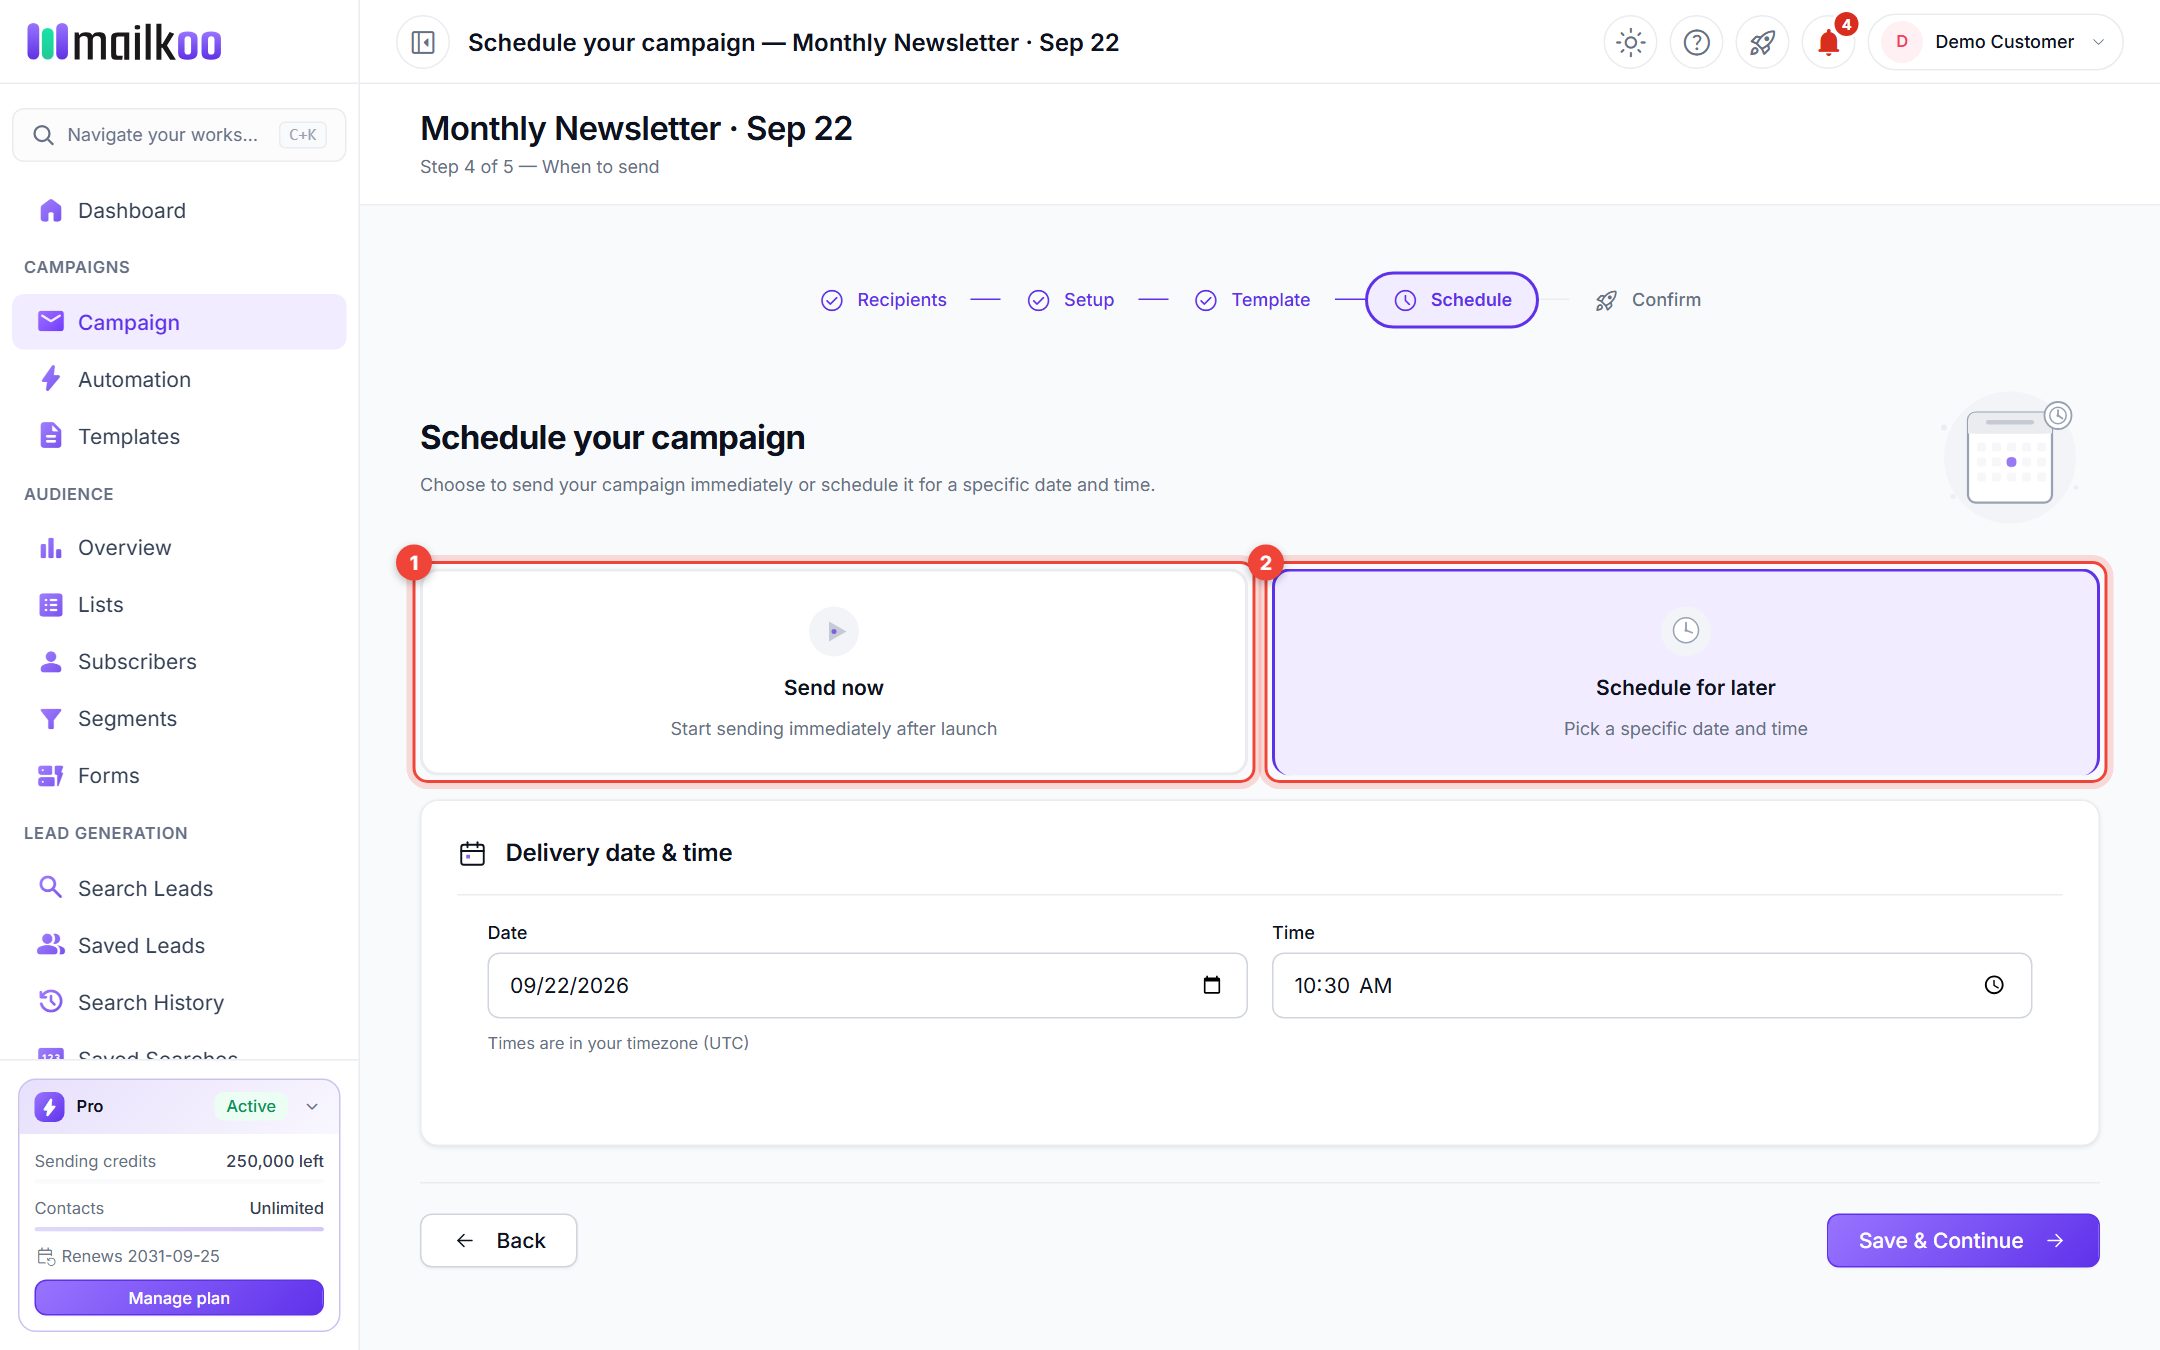The height and width of the screenshot is (1350, 2160).
Task: Click the Back button
Action: (498, 1240)
